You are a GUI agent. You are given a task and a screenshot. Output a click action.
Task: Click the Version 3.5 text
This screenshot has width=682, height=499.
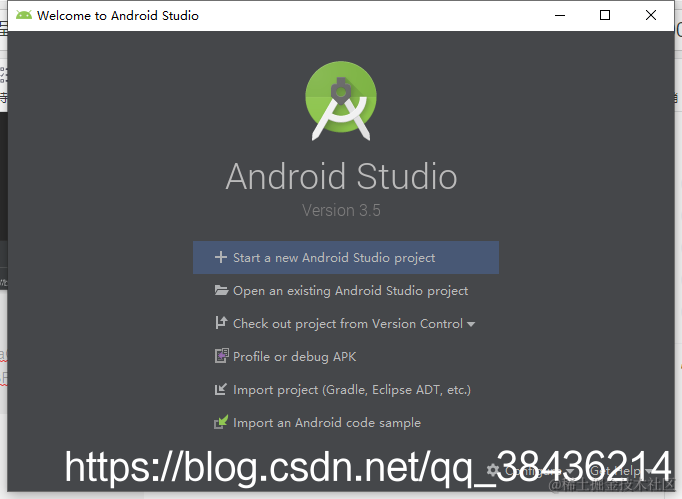[x=341, y=211]
